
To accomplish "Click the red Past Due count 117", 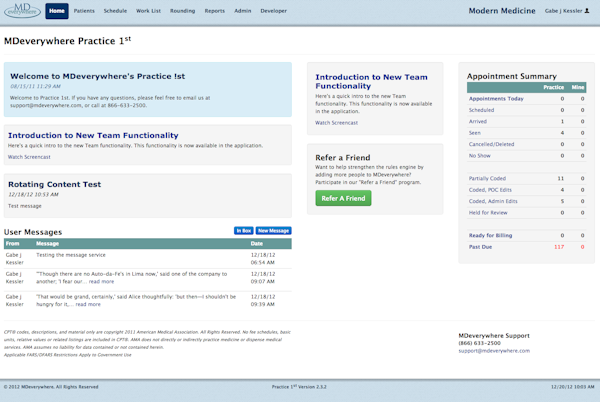I will click(x=559, y=247).
